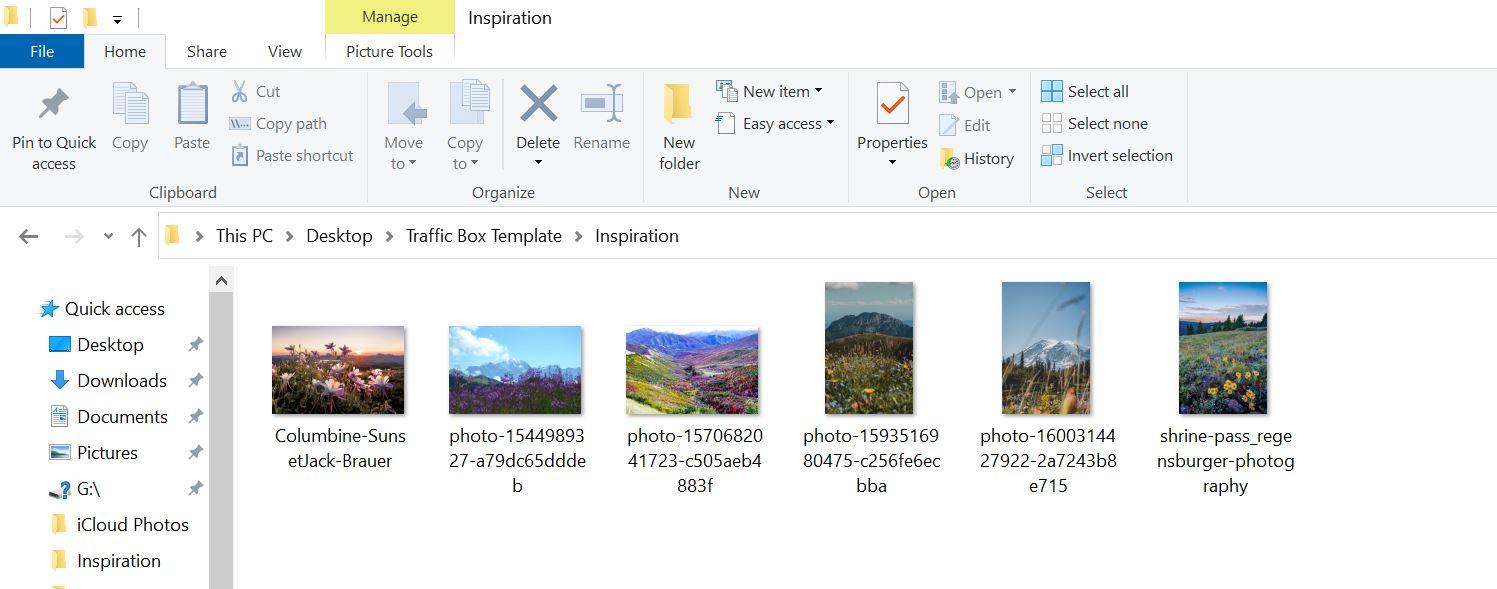
Task: Click This PC in address bar
Action: pos(244,236)
